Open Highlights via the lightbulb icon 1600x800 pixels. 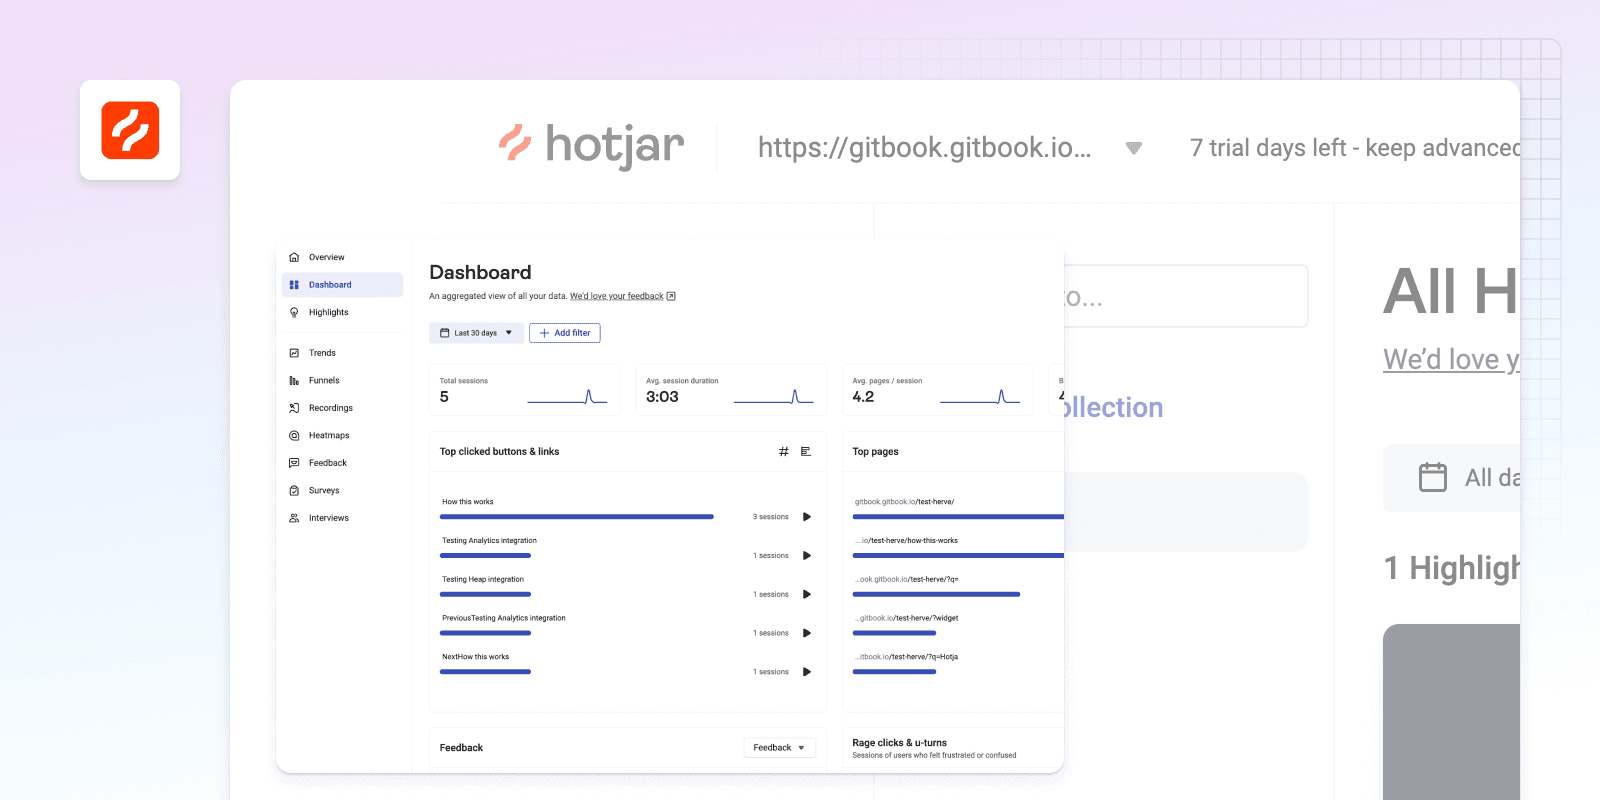pyautogui.click(x=294, y=312)
